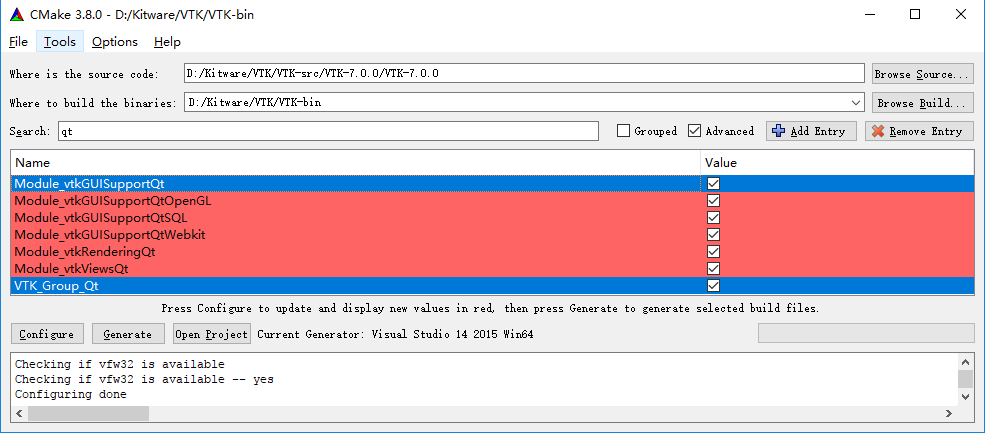Open the Tools menu
The height and width of the screenshot is (433, 985).
coord(60,42)
